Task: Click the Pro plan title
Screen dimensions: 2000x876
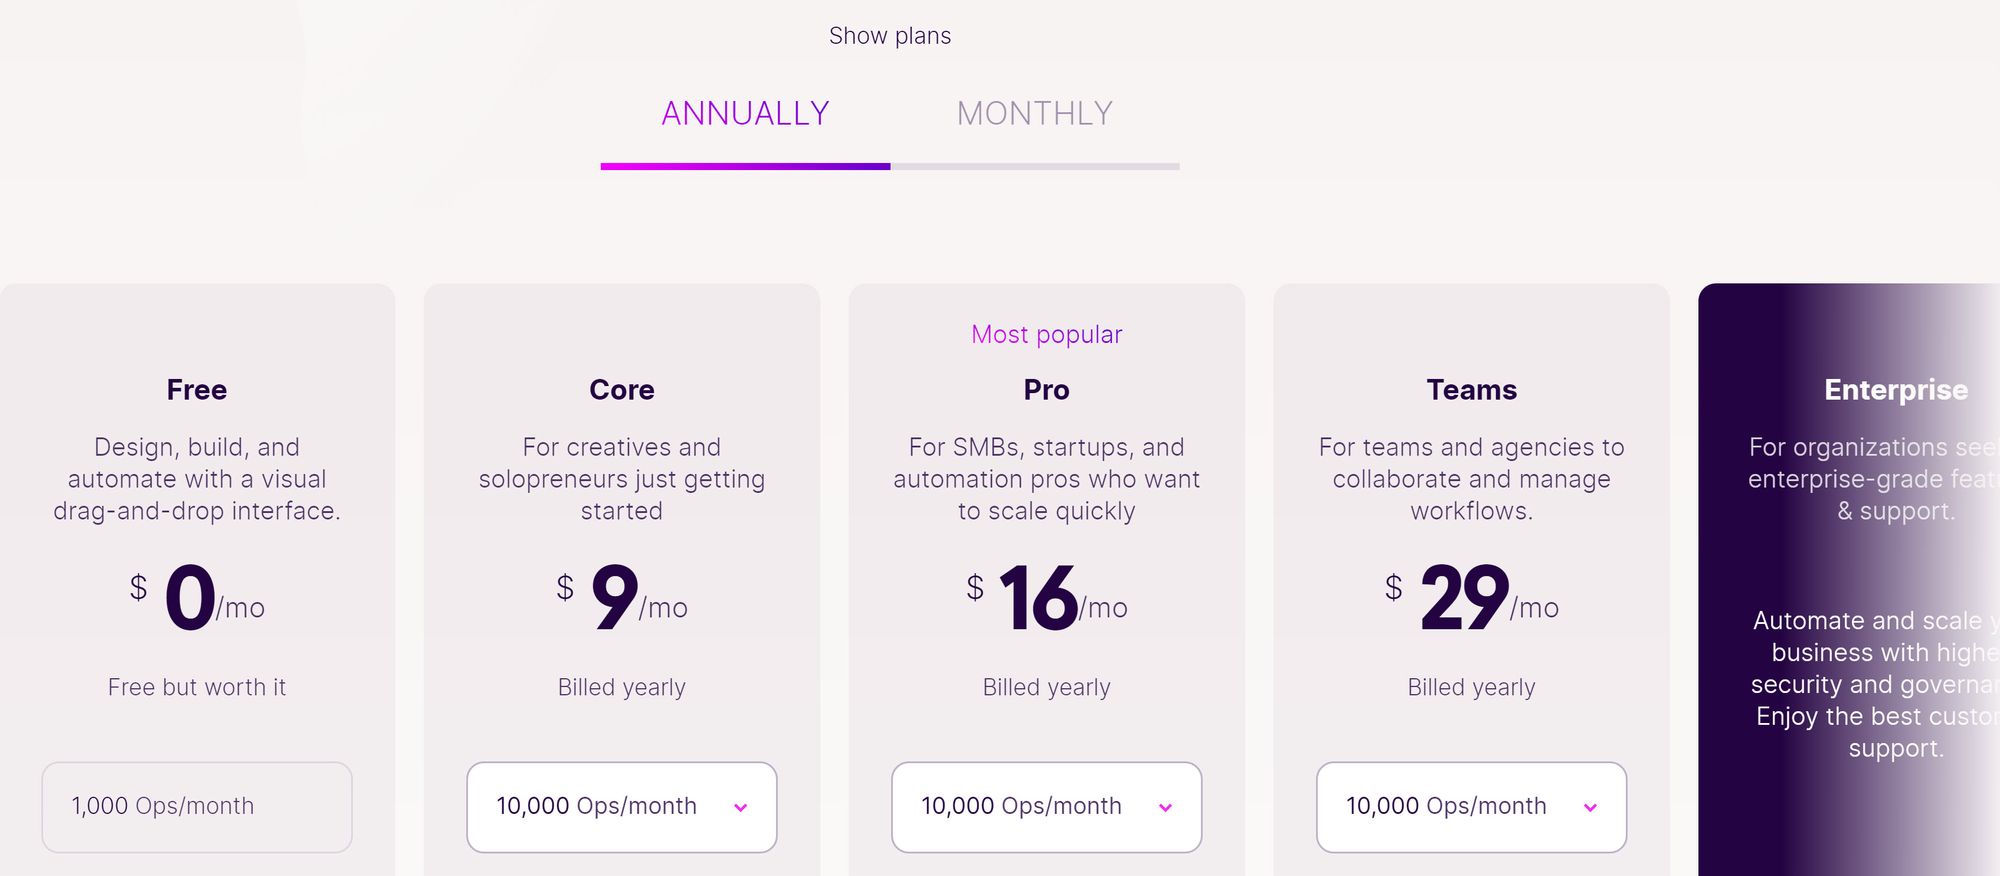Action: coord(1046,390)
